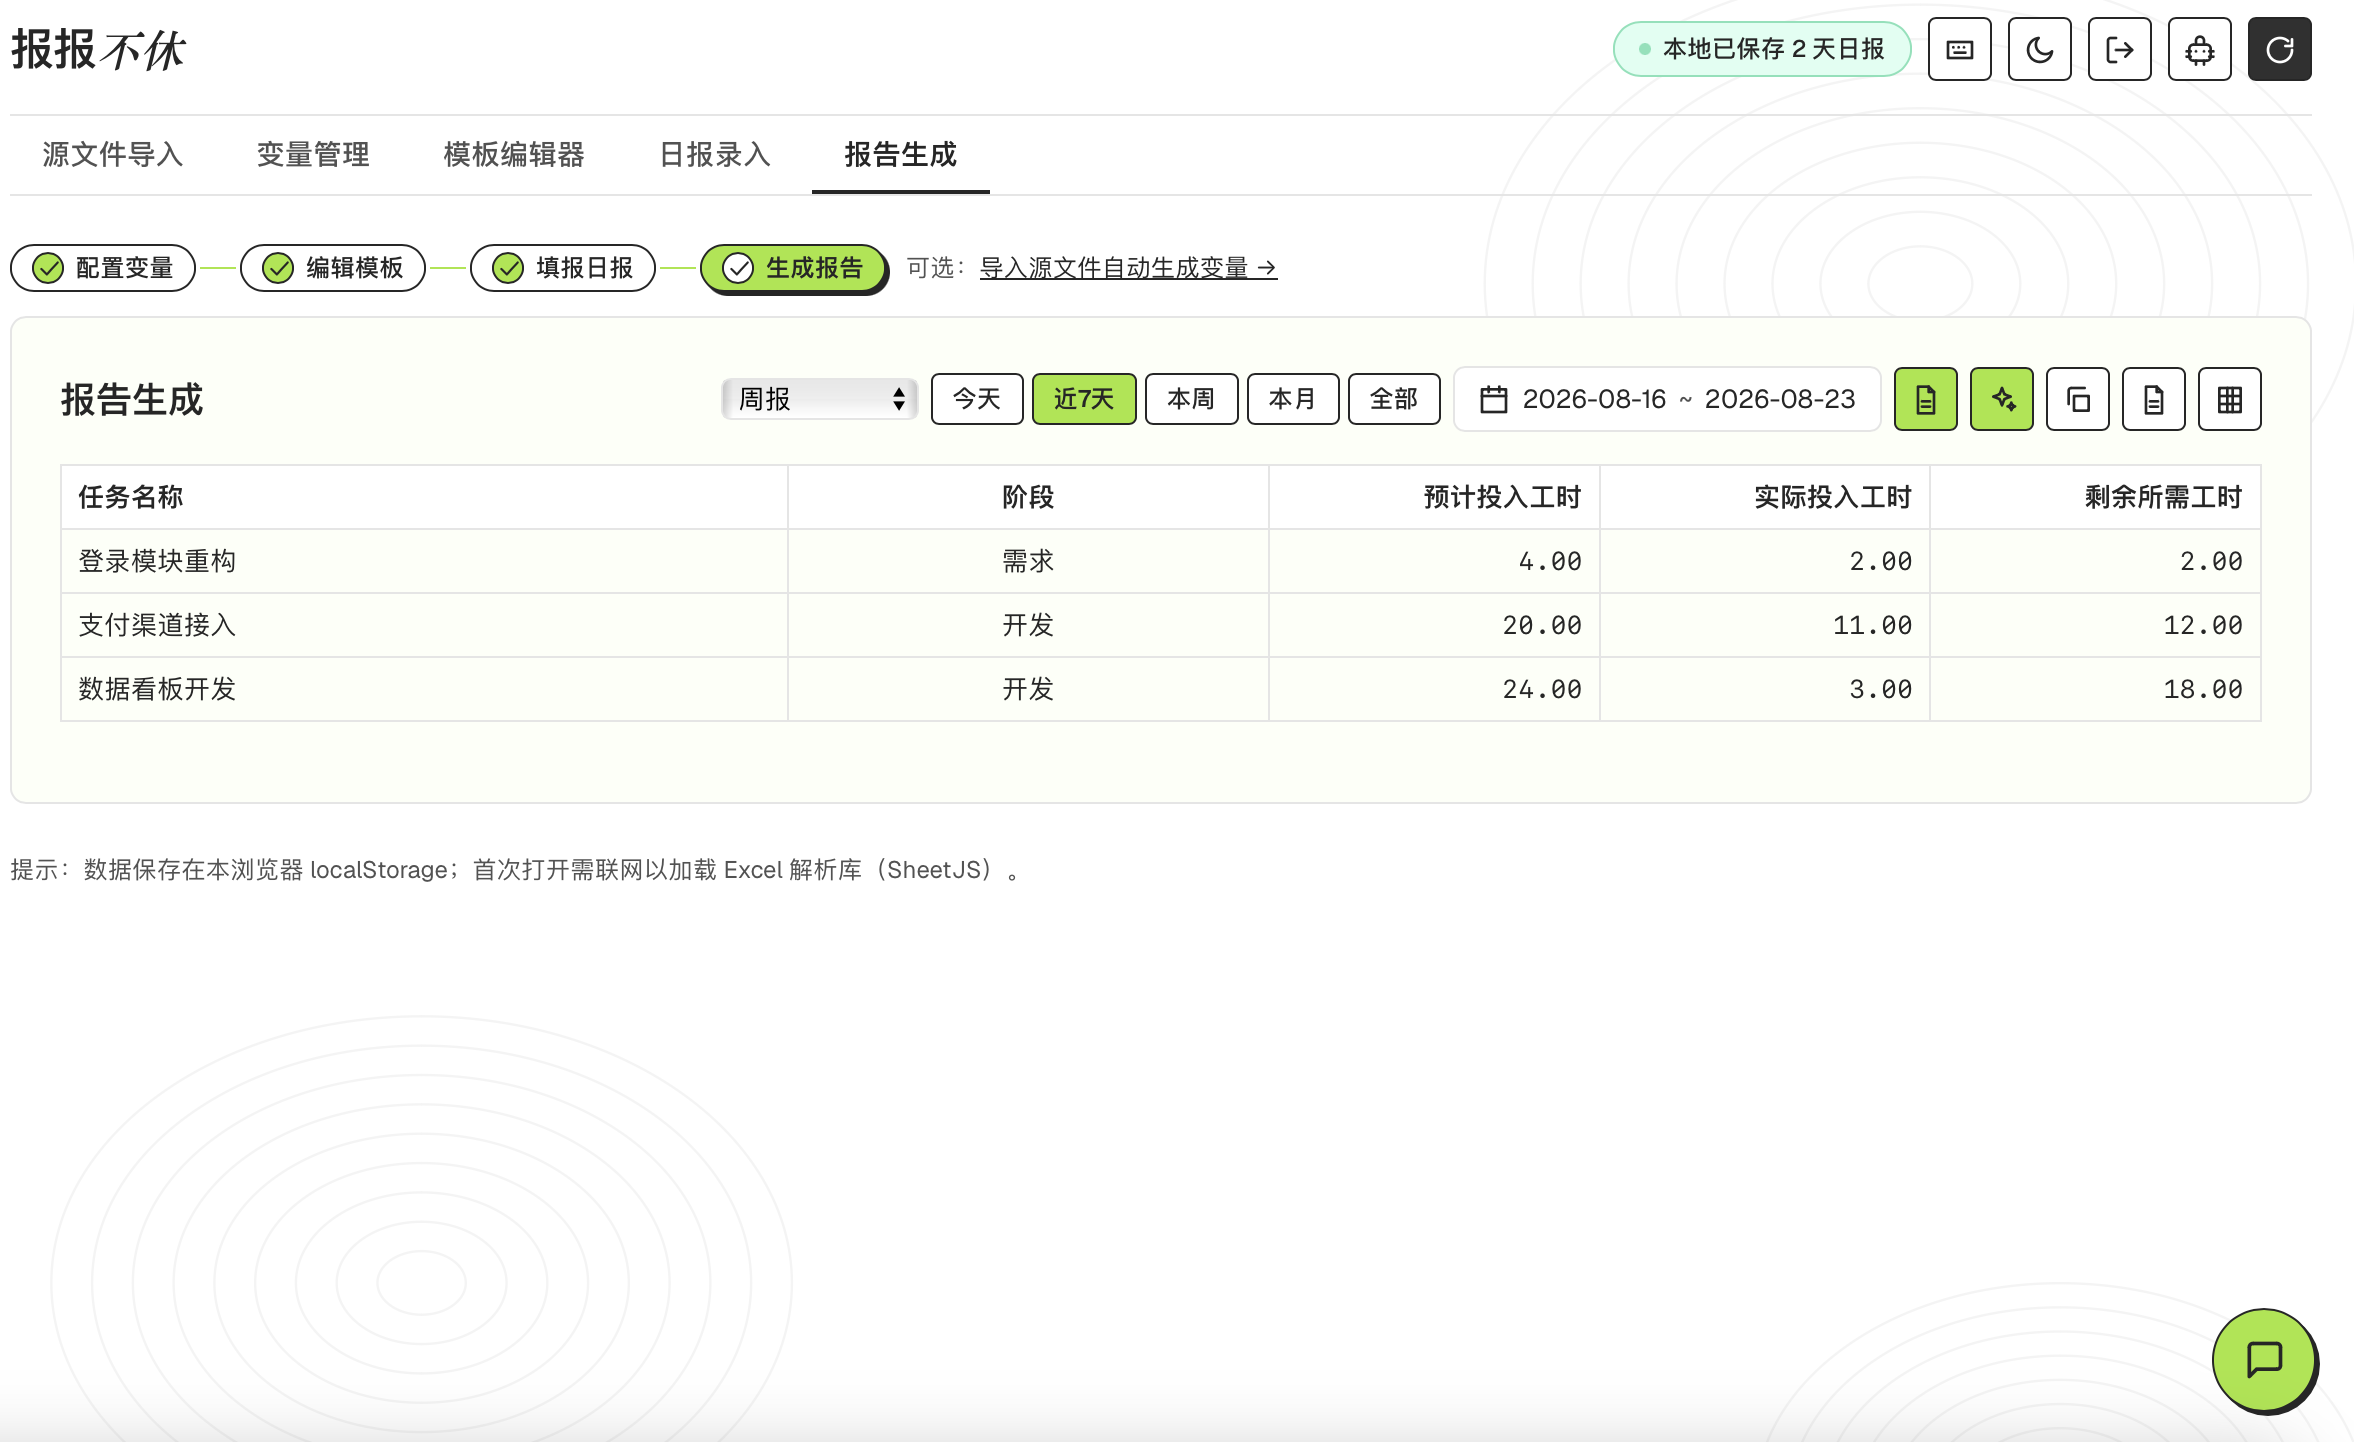Click the 18.00 remaining hours cell
The image size is (2354, 1442).
point(2095,689)
